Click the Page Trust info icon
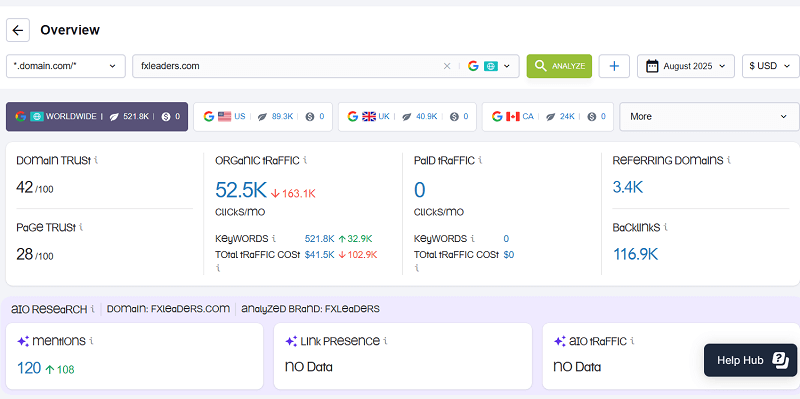800x399 pixels. [81, 227]
